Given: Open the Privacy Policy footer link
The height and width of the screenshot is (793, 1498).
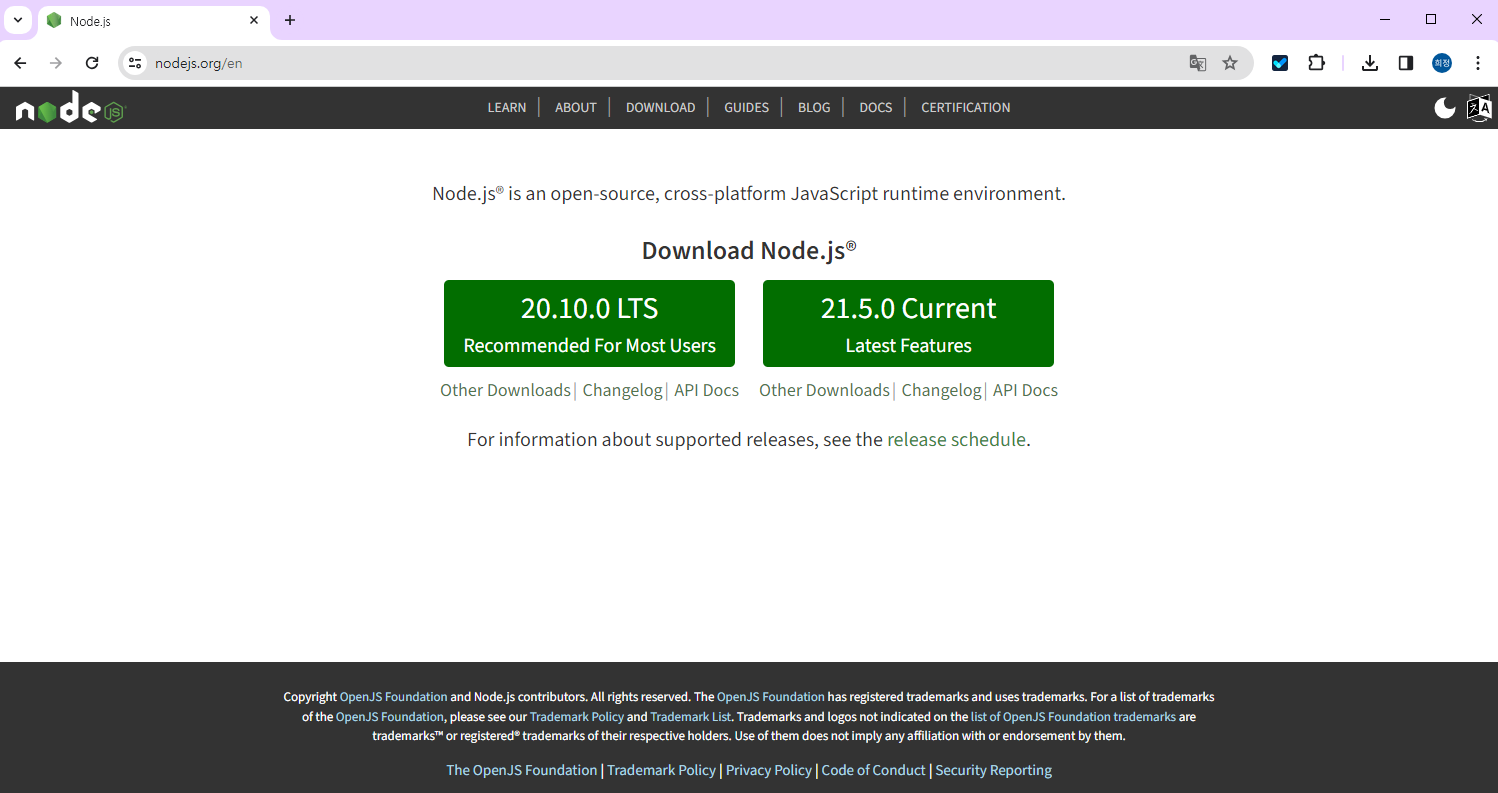Looking at the screenshot, I should click(x=769, y=770).
